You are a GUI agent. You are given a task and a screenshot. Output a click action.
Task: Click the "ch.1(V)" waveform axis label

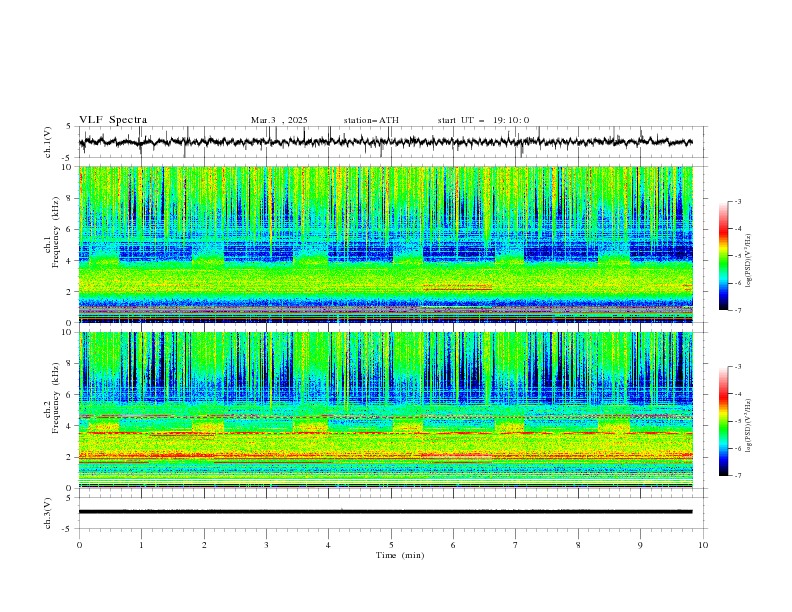pyautogui.click(x=48, y=142)
